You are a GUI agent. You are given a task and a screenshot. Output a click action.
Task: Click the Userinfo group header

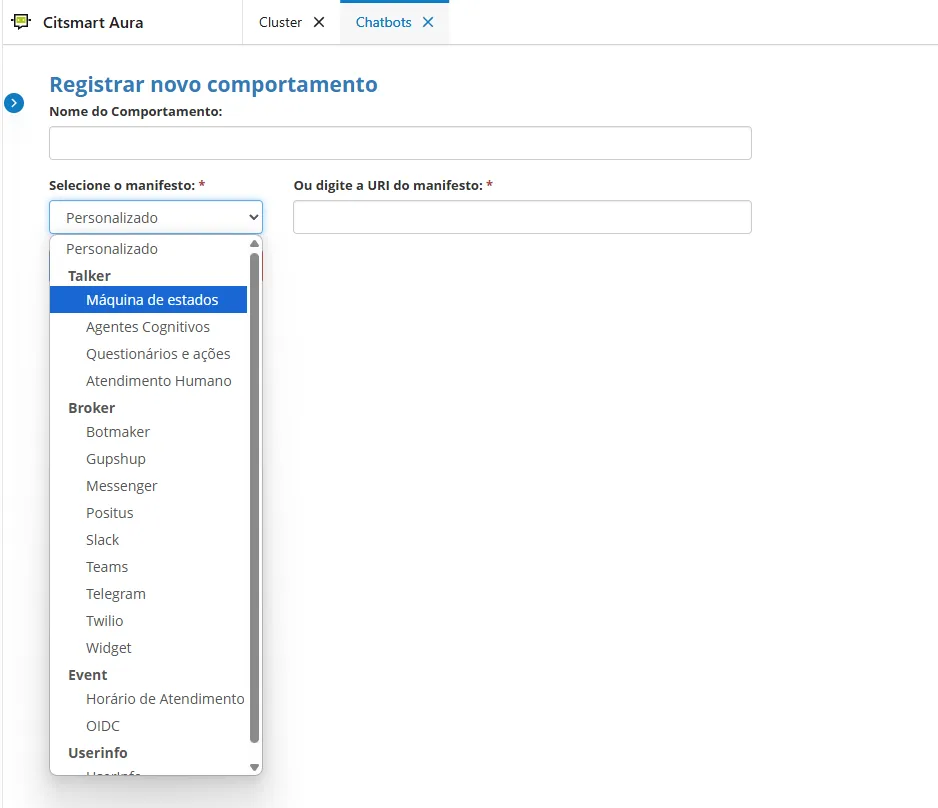pyautogui.click(x=98, y=752)
